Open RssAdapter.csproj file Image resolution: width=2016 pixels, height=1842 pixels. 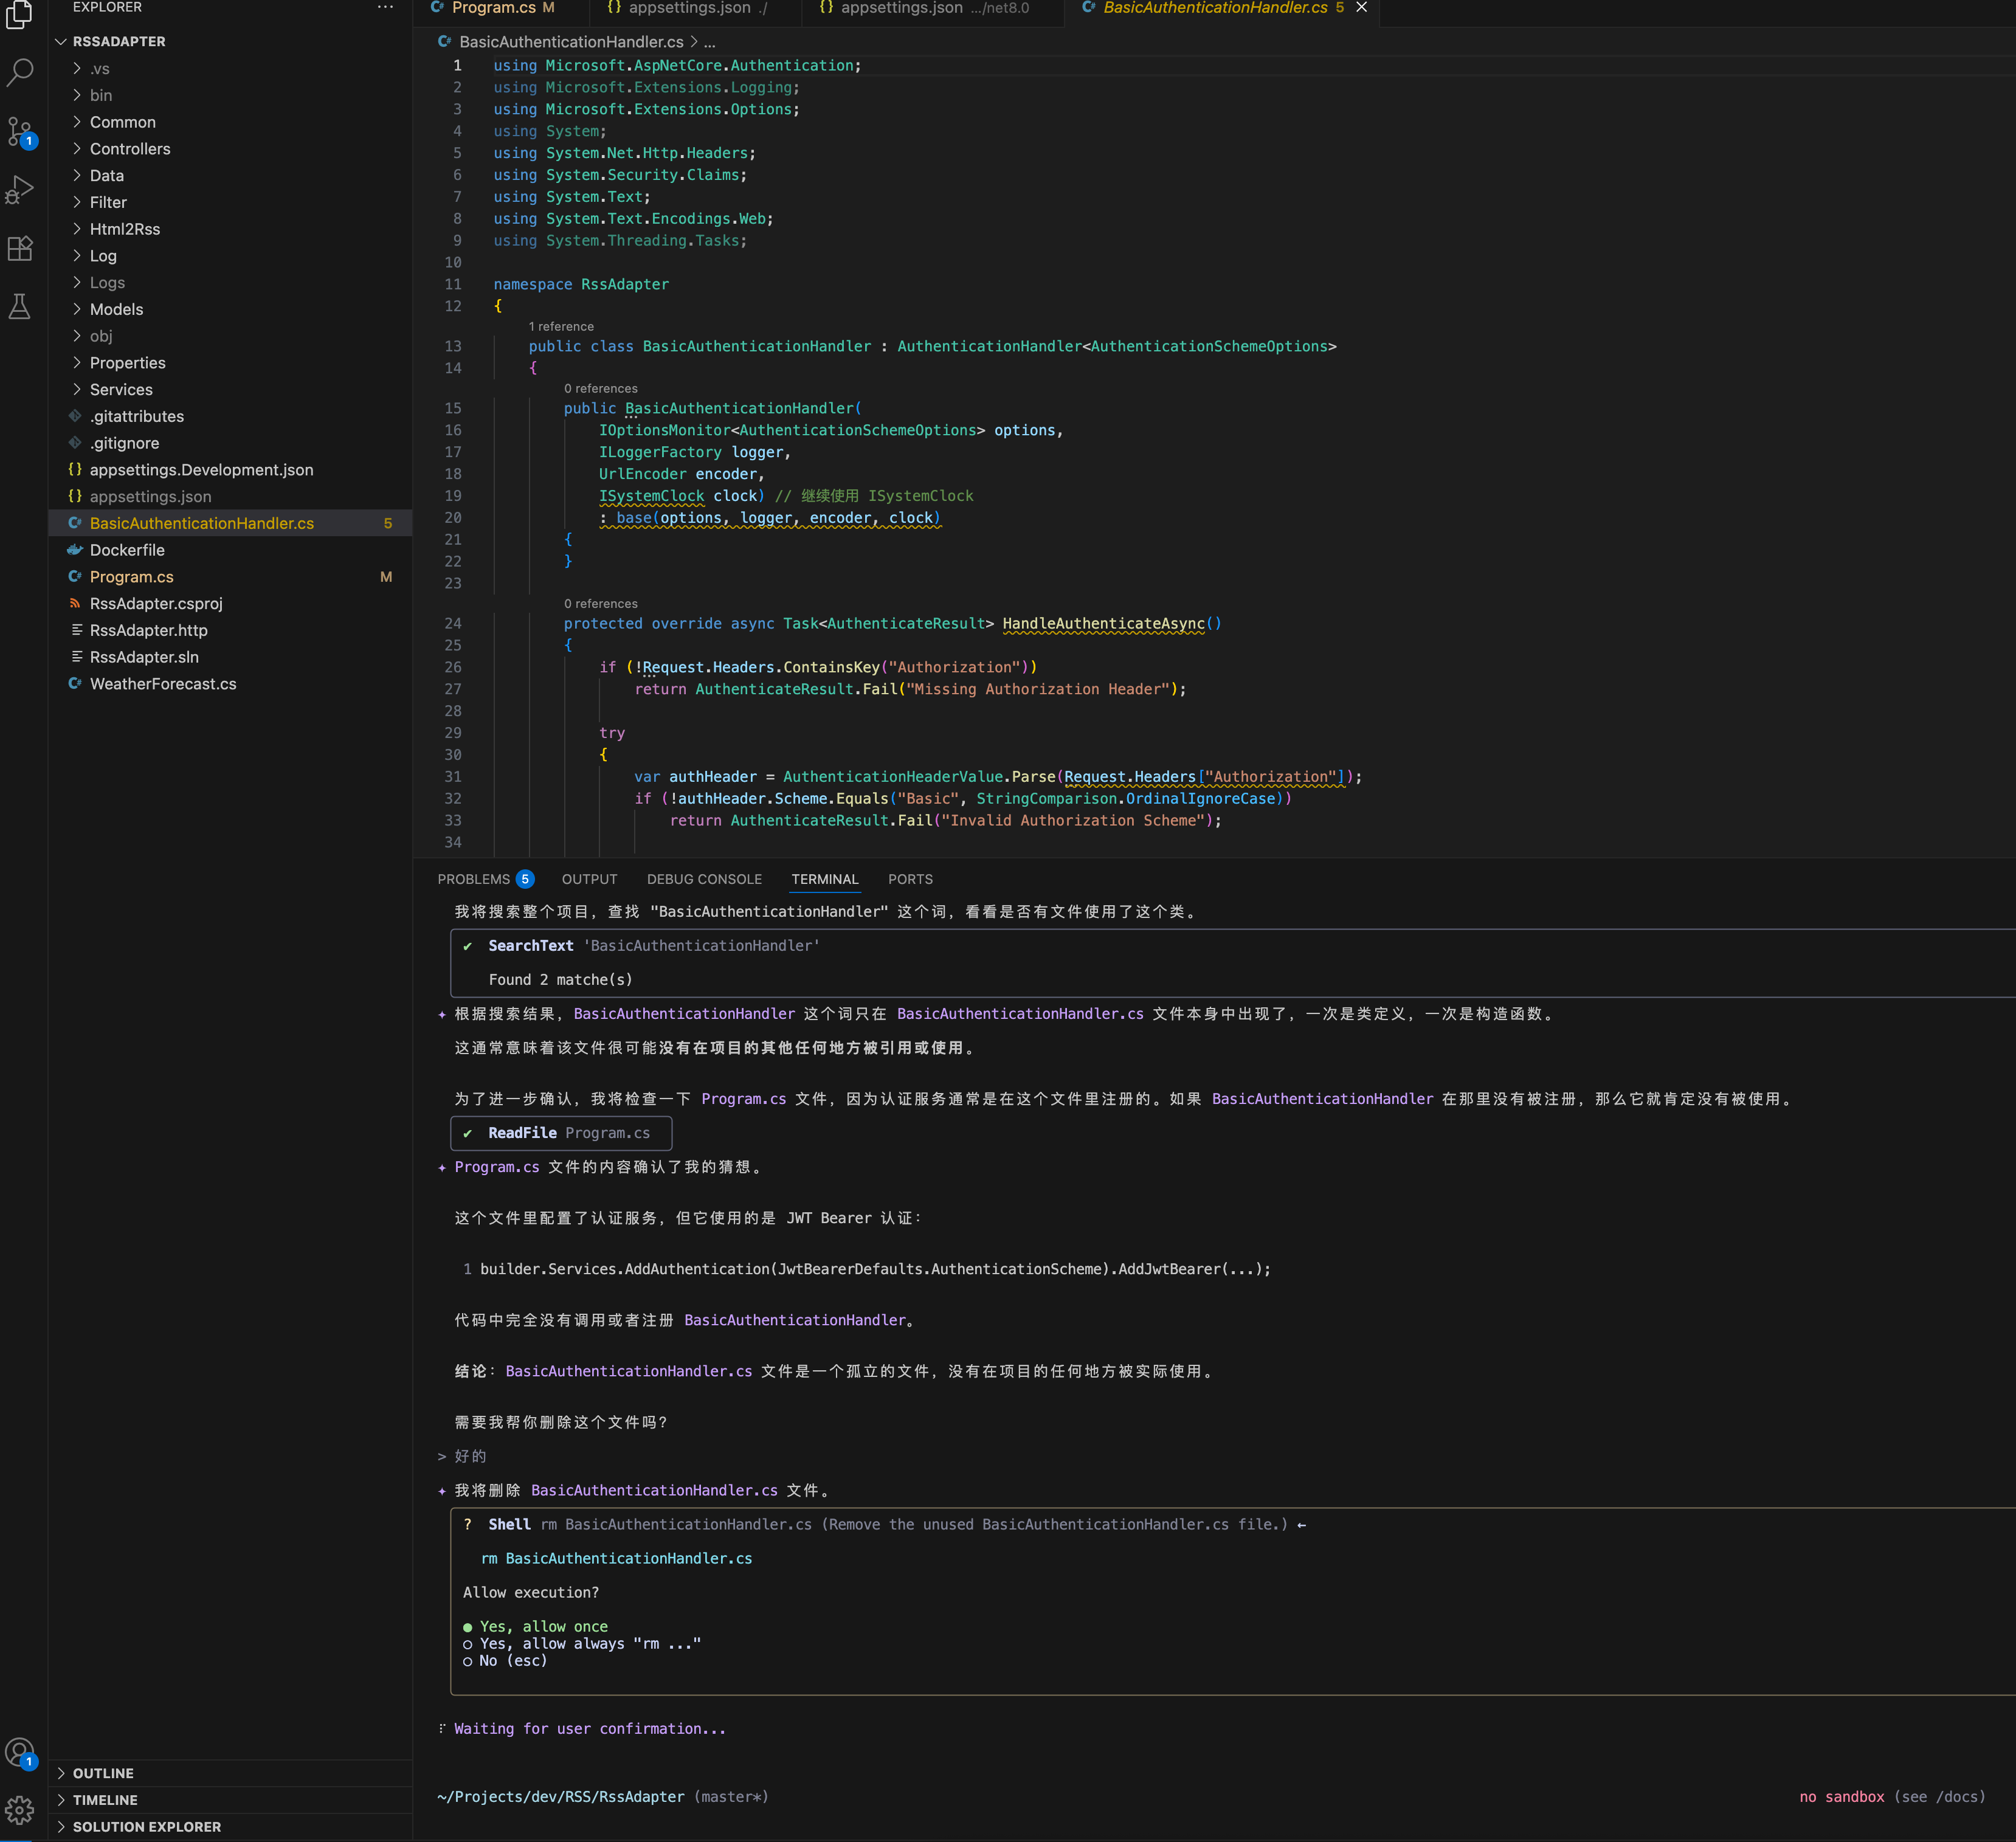[x=230, y=603]
